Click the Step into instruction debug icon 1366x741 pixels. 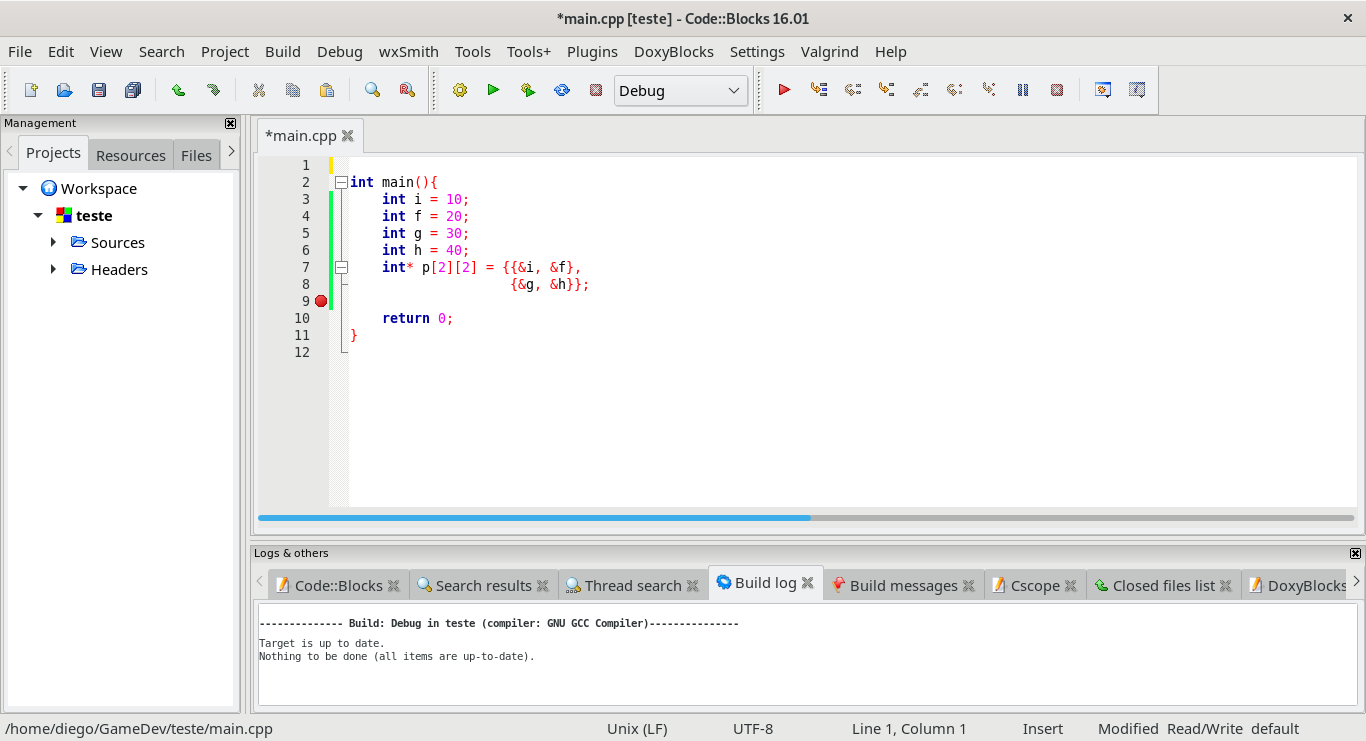pos(989,90)
